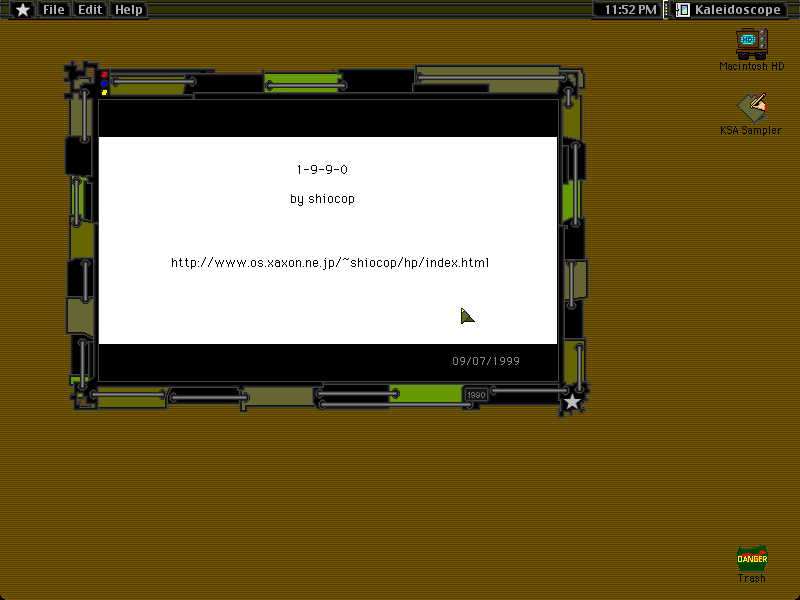Click the blue window widget button

click(104, 83)
